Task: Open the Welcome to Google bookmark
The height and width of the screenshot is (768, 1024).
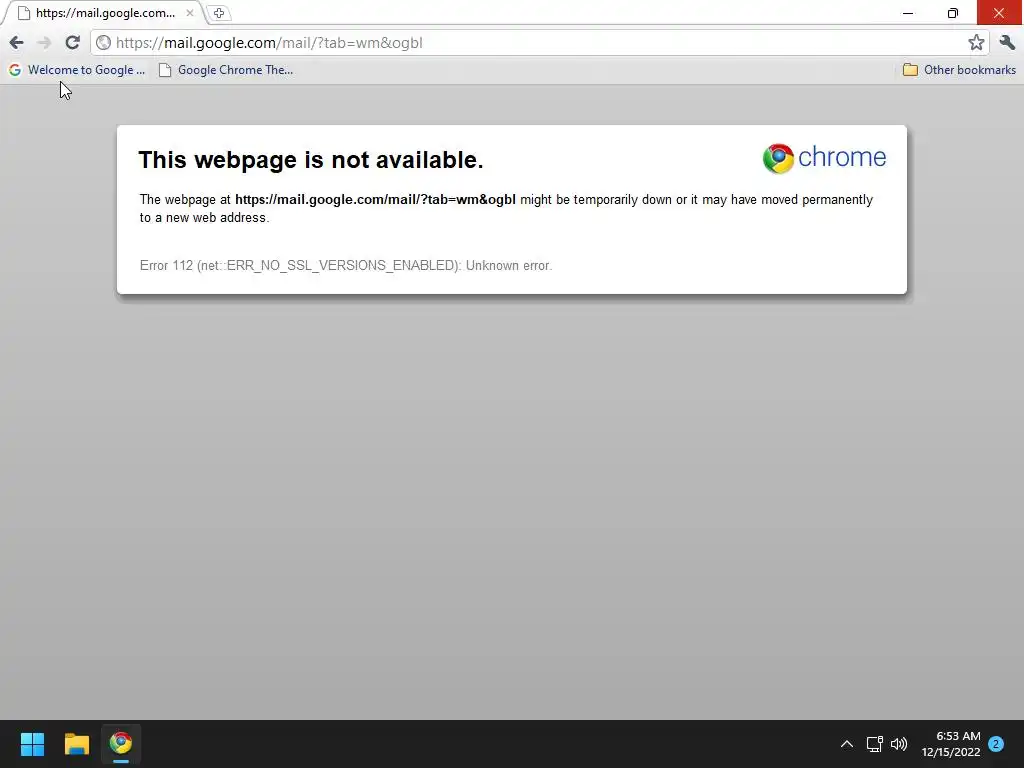Action: tap(77, 70)
